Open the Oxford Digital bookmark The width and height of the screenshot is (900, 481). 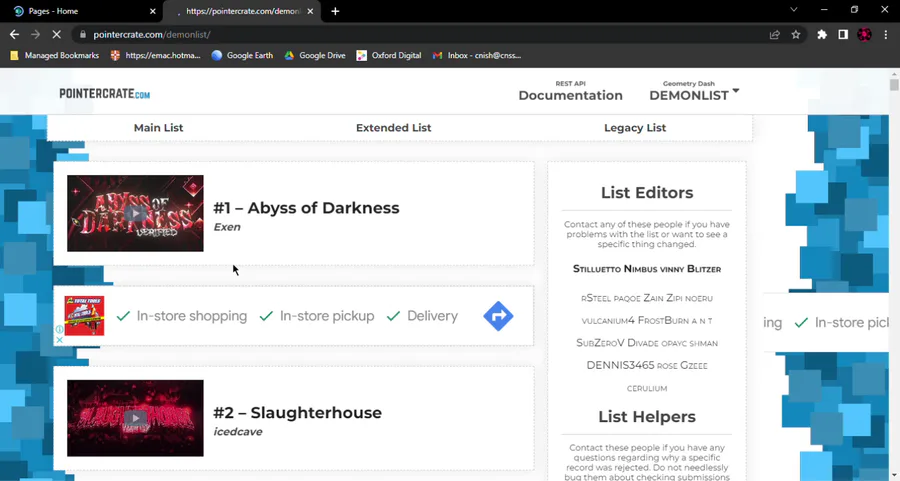[389, 56]
